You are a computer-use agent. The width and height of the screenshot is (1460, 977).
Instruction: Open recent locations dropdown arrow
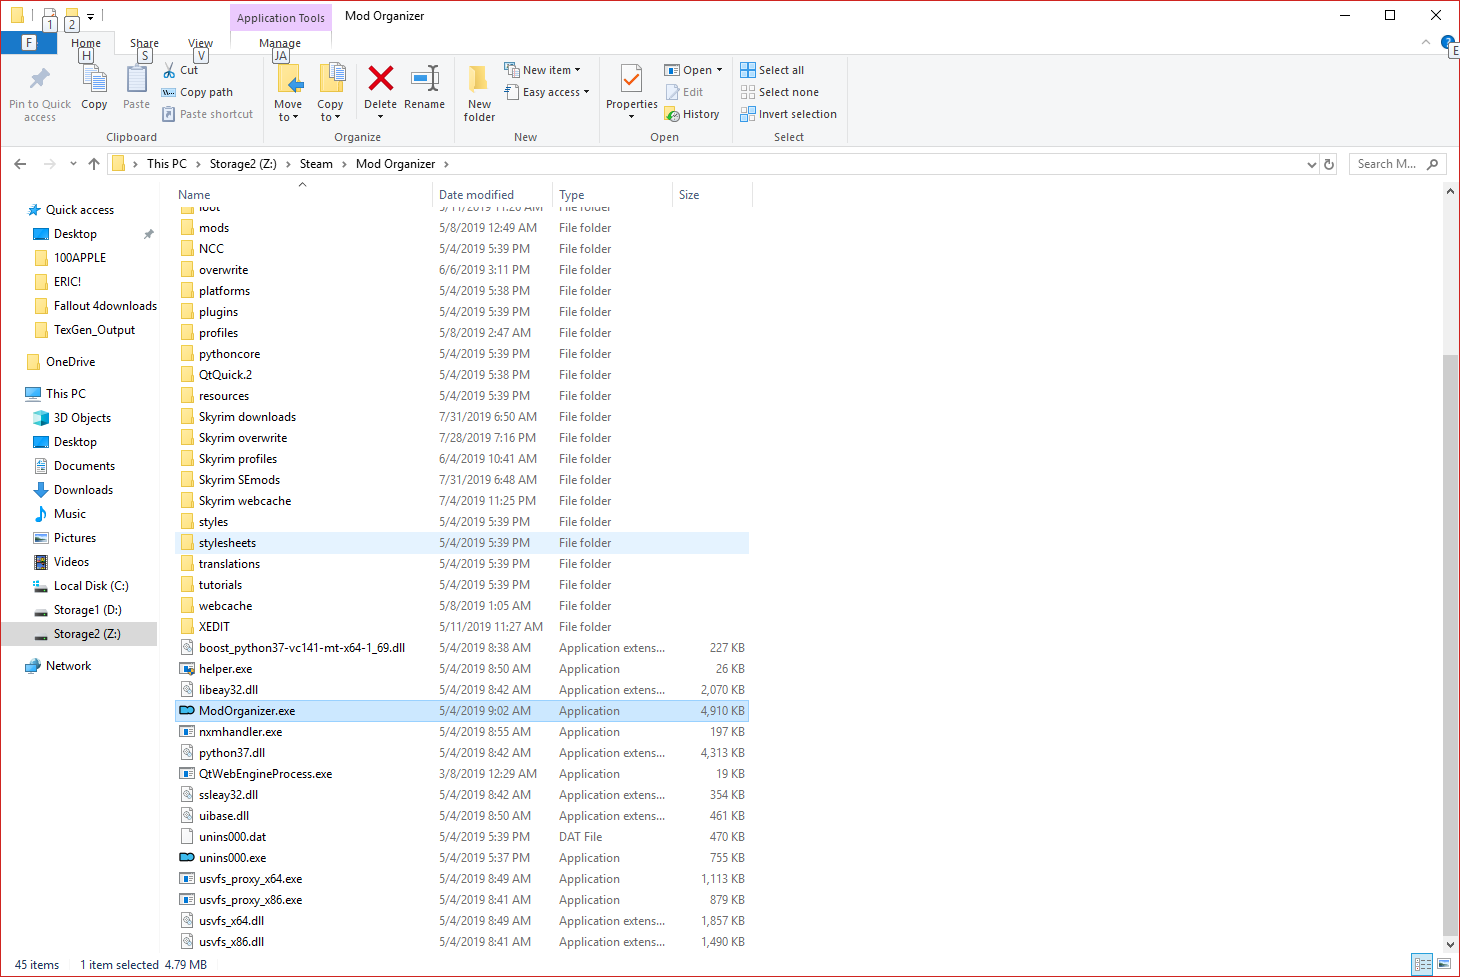tap(73, 164)
